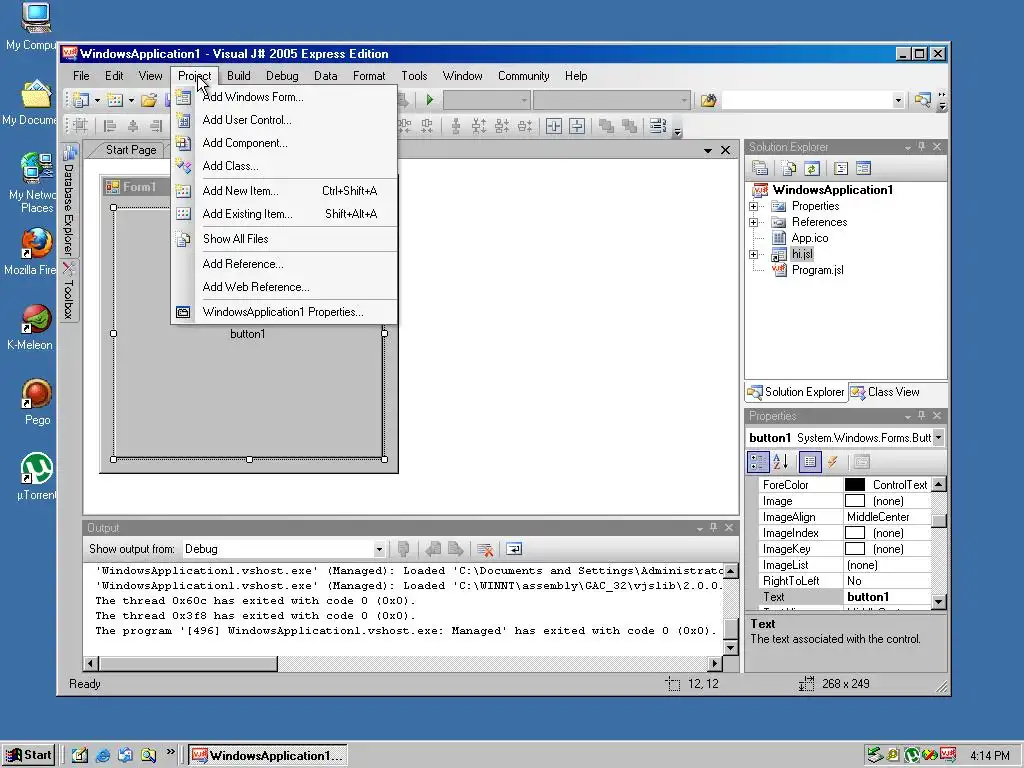The height and width of the screenshot is (768, 1024).
Task: Open the New Project icon dropdown arrow
Action: point(97,100)
